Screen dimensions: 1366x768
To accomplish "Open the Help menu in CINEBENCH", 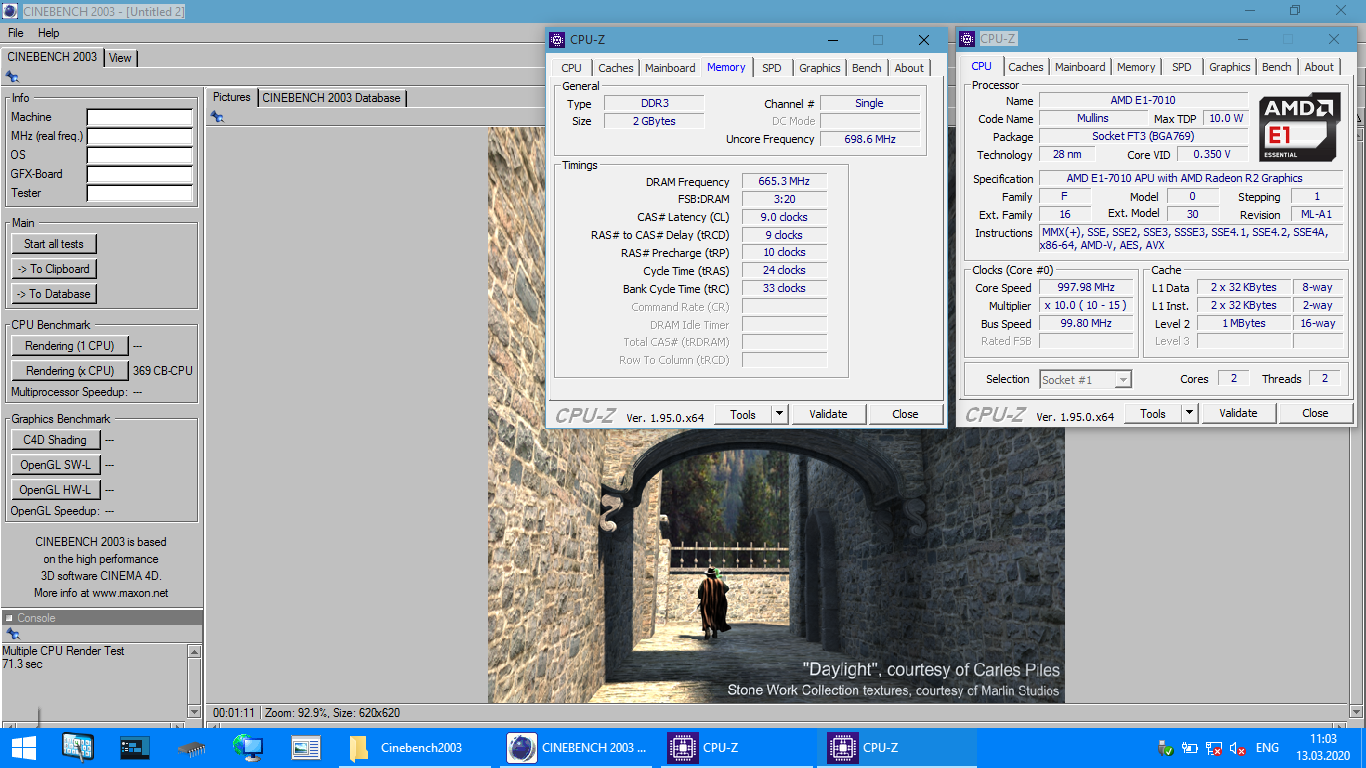I will point(48,33).
